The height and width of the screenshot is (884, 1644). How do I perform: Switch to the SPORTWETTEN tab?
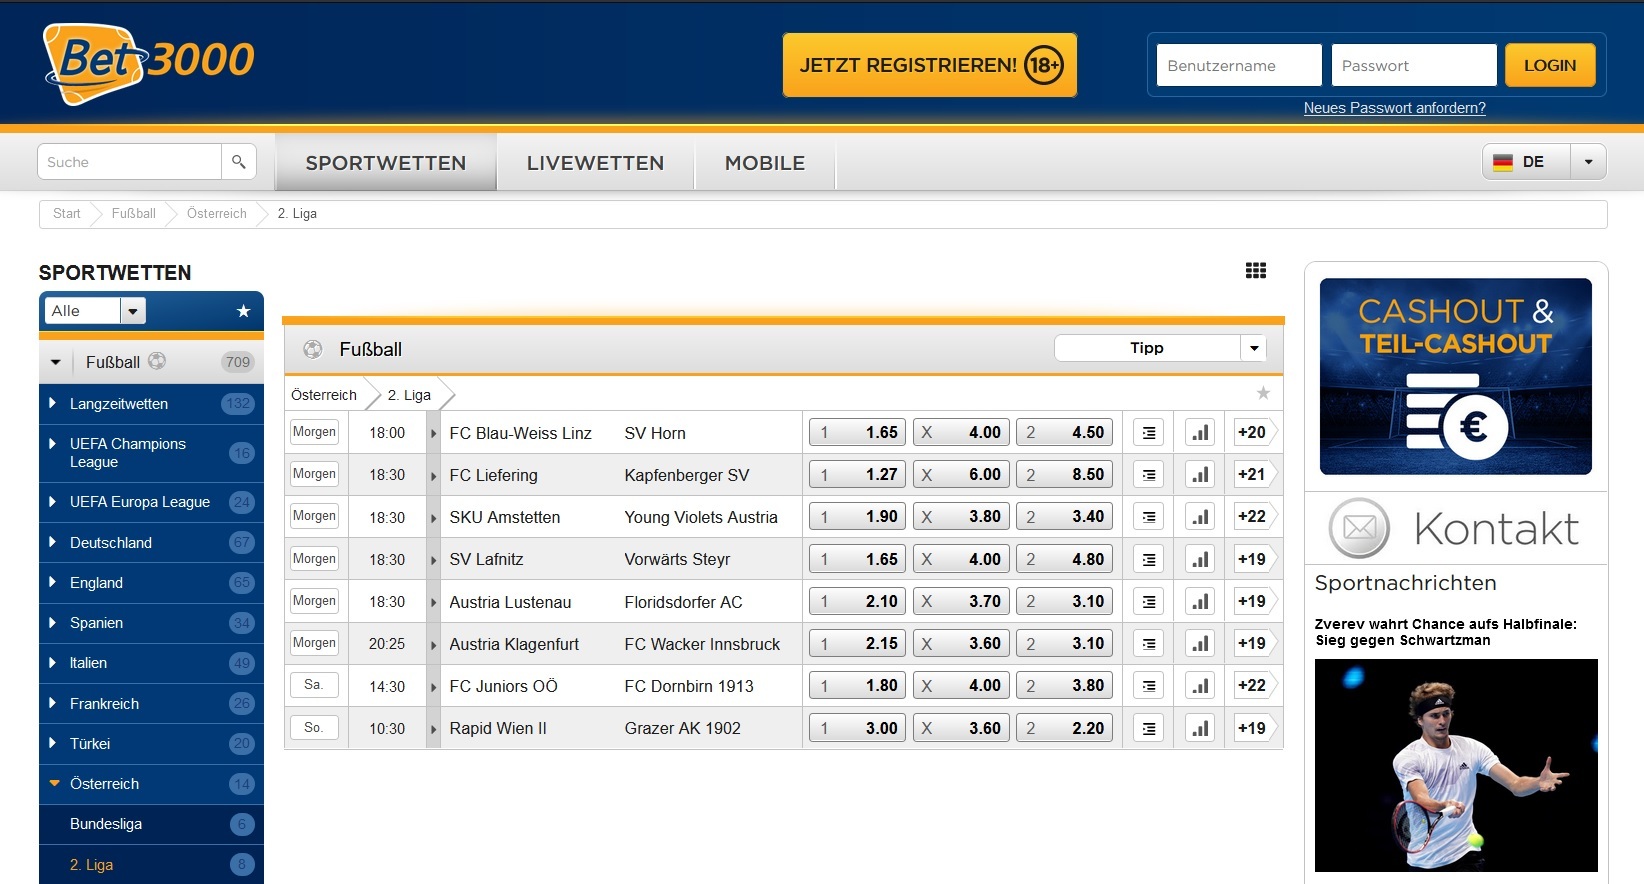[x=386, y=162]
